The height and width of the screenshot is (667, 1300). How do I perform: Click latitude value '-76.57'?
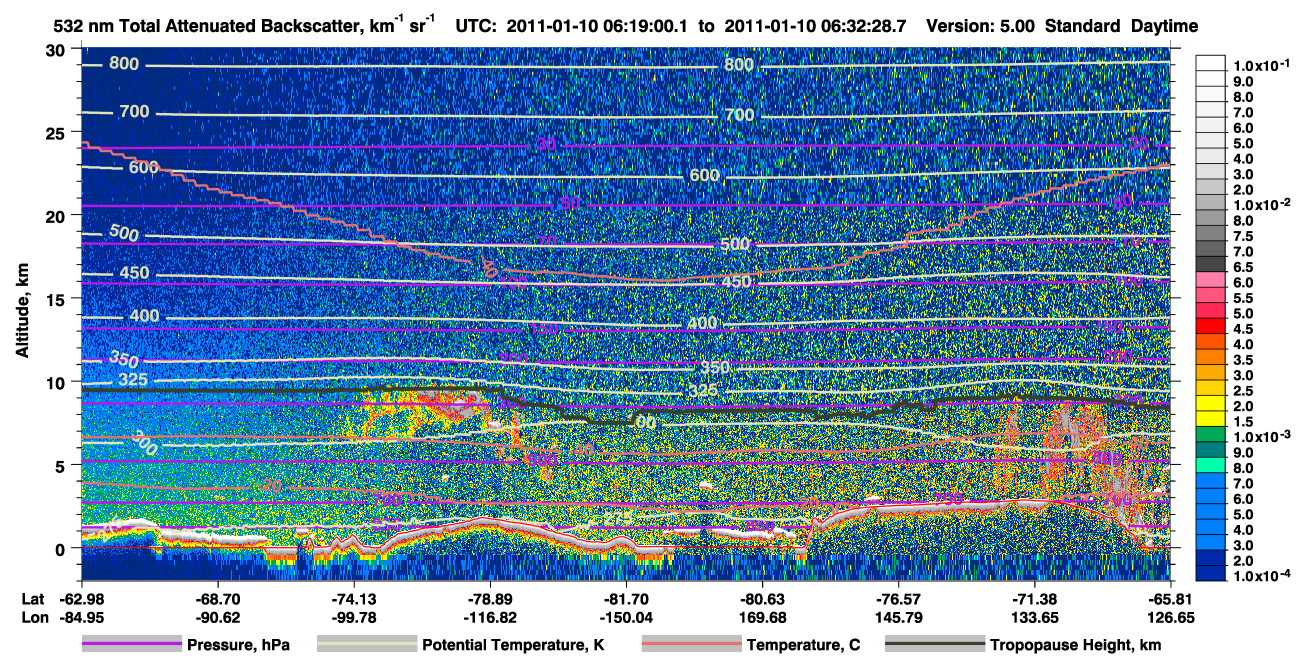point(898,599)
